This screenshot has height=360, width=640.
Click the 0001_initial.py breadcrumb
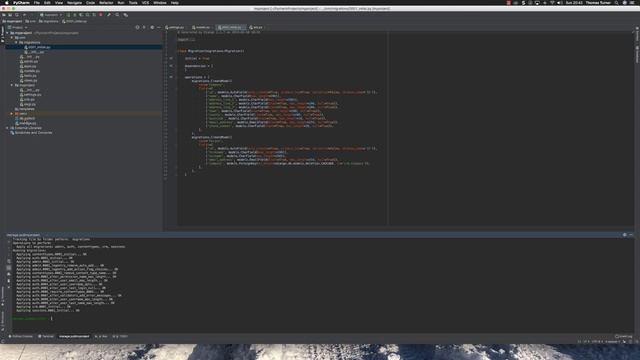(x=74, y=21)
